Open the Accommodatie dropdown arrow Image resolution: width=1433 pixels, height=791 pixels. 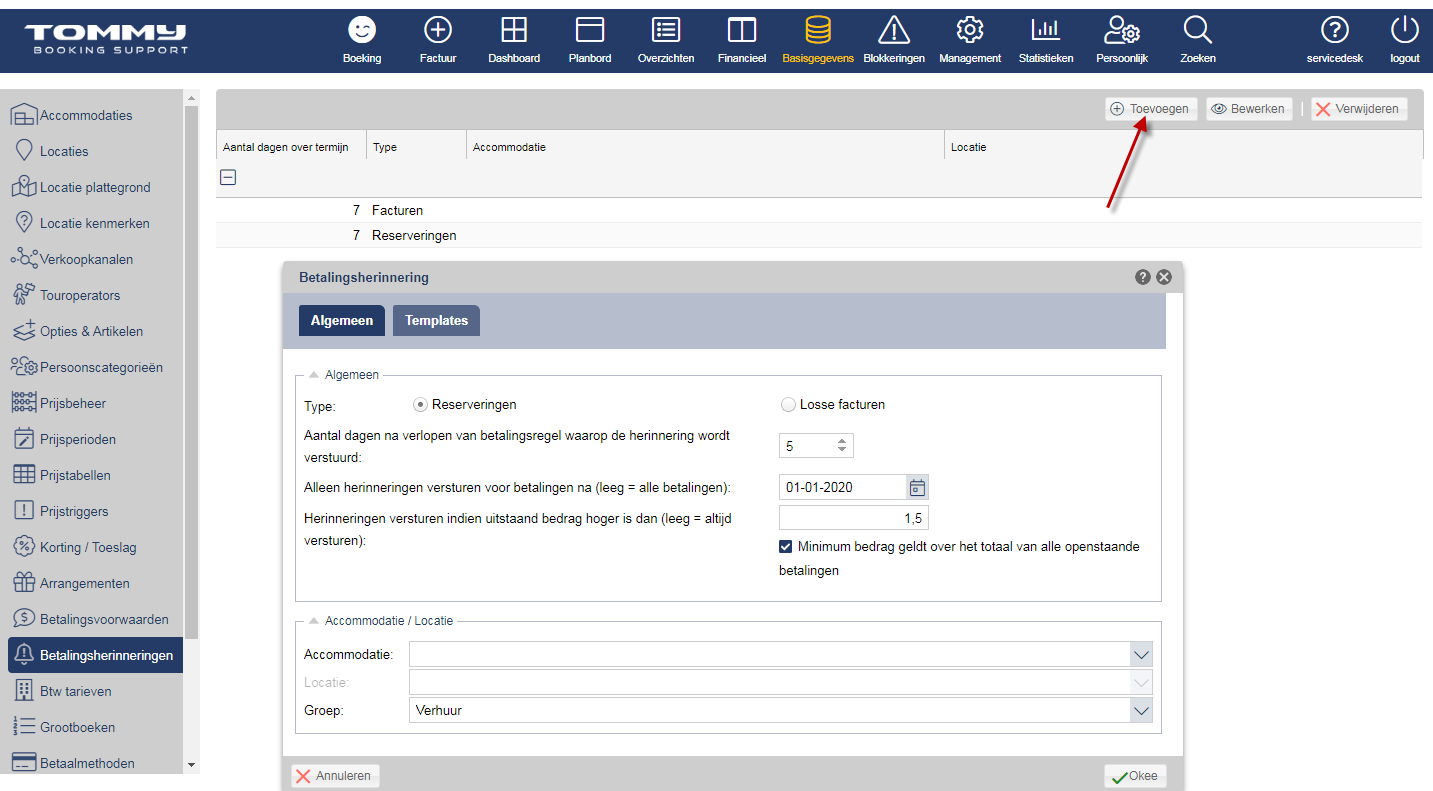[1141, 654]
